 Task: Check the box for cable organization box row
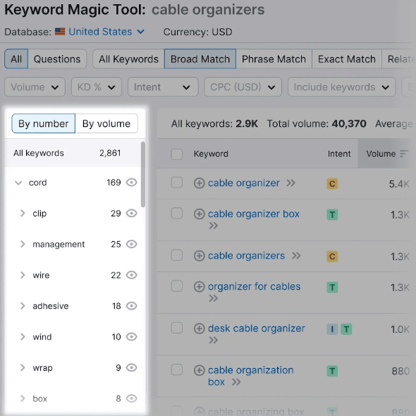coord(177,370)
